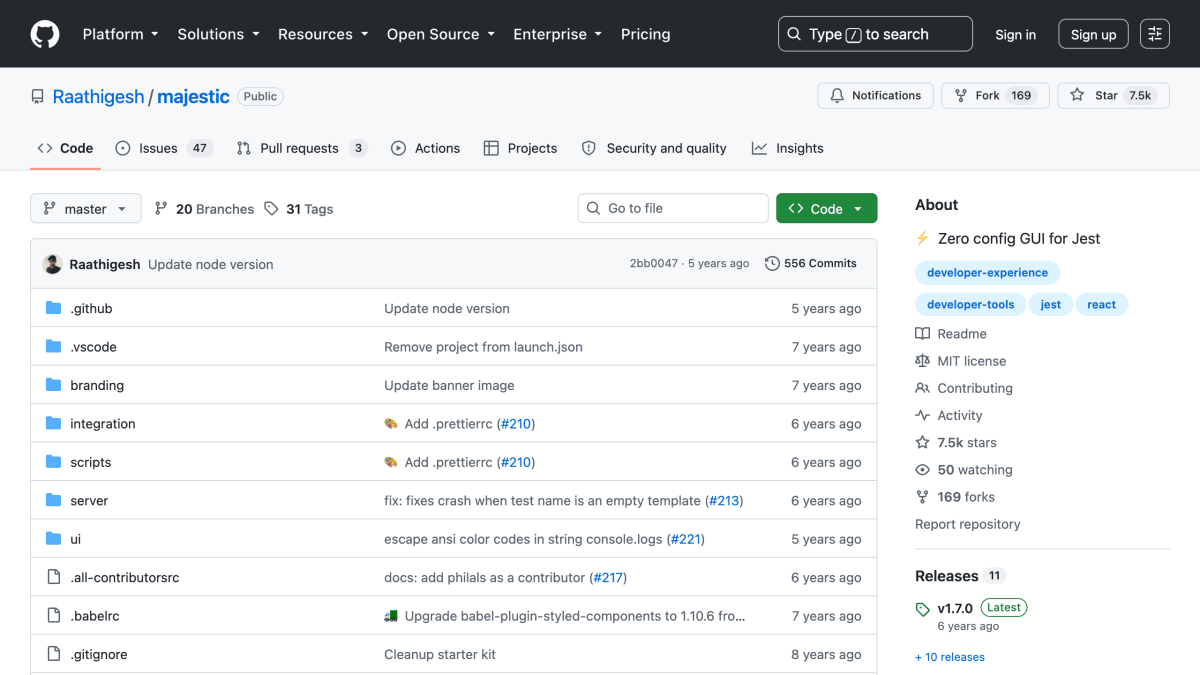The image size is (1200, 675).
Task: Click the Go to file field
Action: 673,208
